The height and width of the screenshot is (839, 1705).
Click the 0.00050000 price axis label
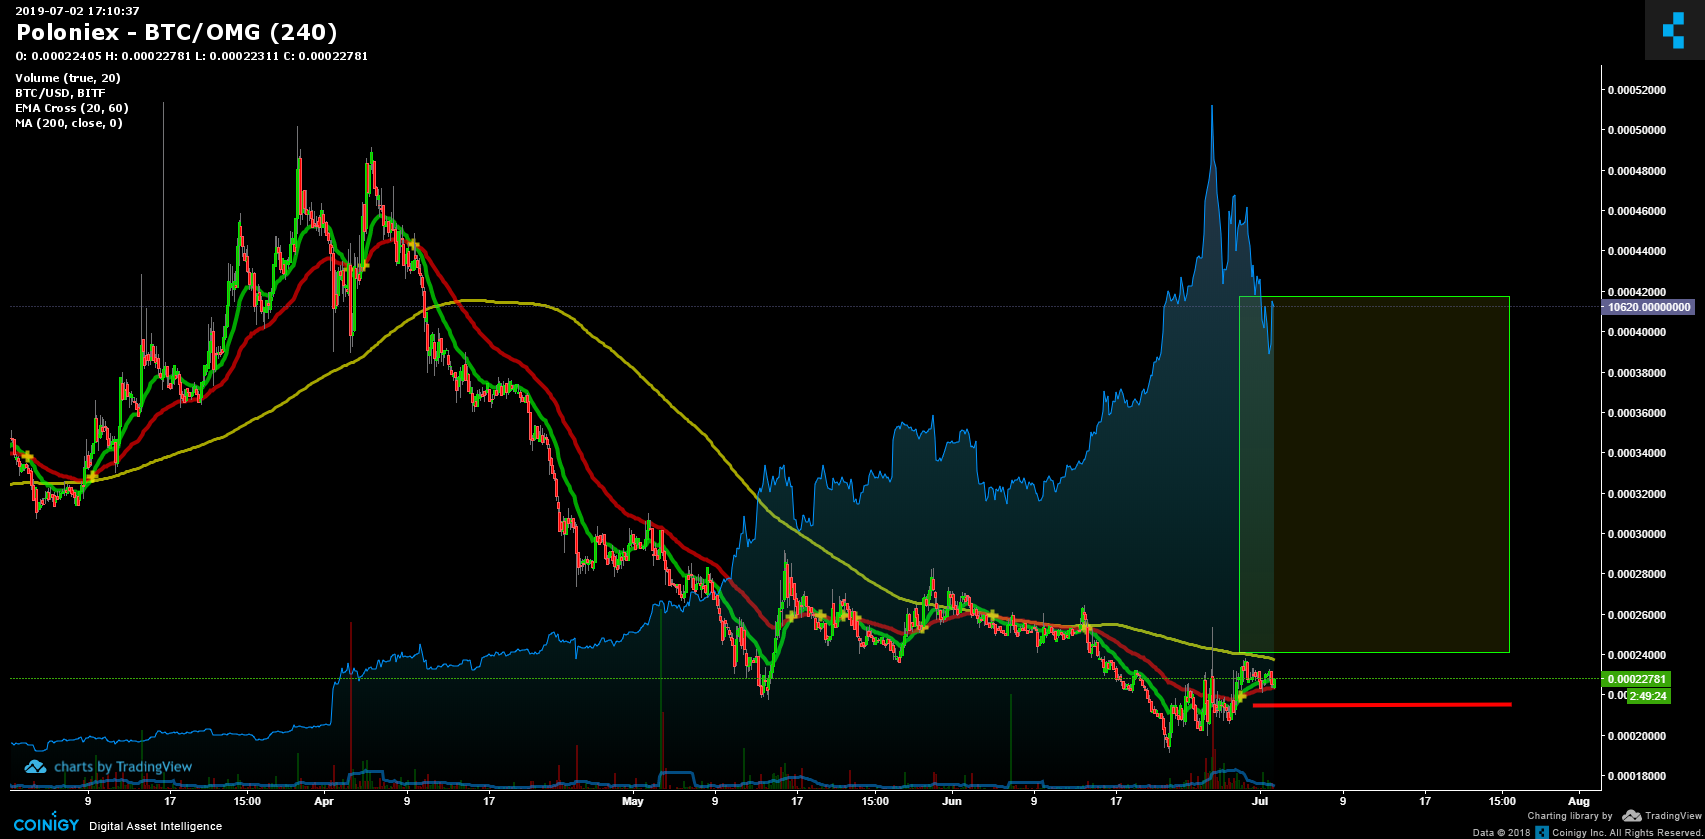point(1638,130)
